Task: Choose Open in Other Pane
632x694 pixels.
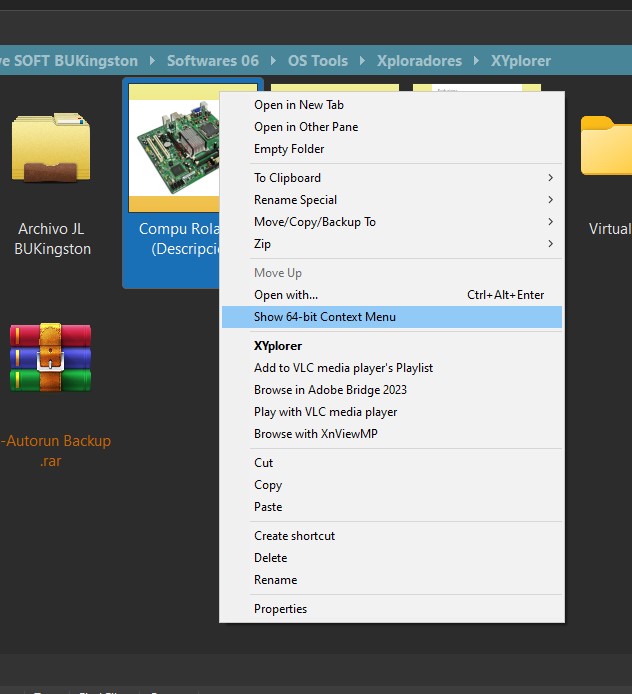Action: coord(306,127)
